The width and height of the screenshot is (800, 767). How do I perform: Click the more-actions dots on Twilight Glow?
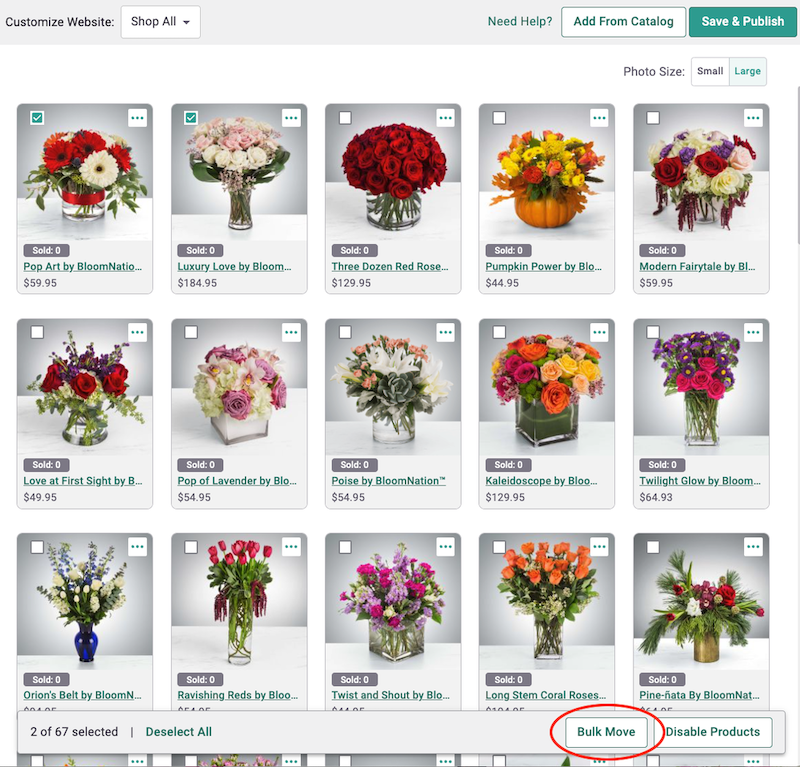point(753,332)
